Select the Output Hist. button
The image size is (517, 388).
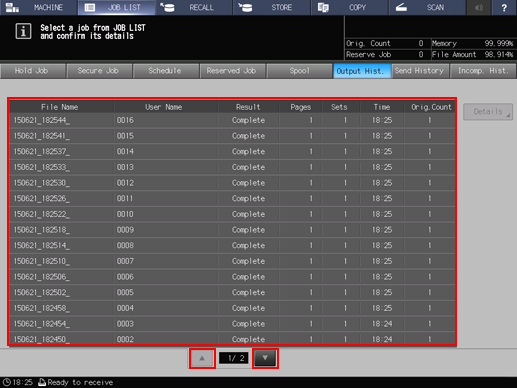point(362,71)
